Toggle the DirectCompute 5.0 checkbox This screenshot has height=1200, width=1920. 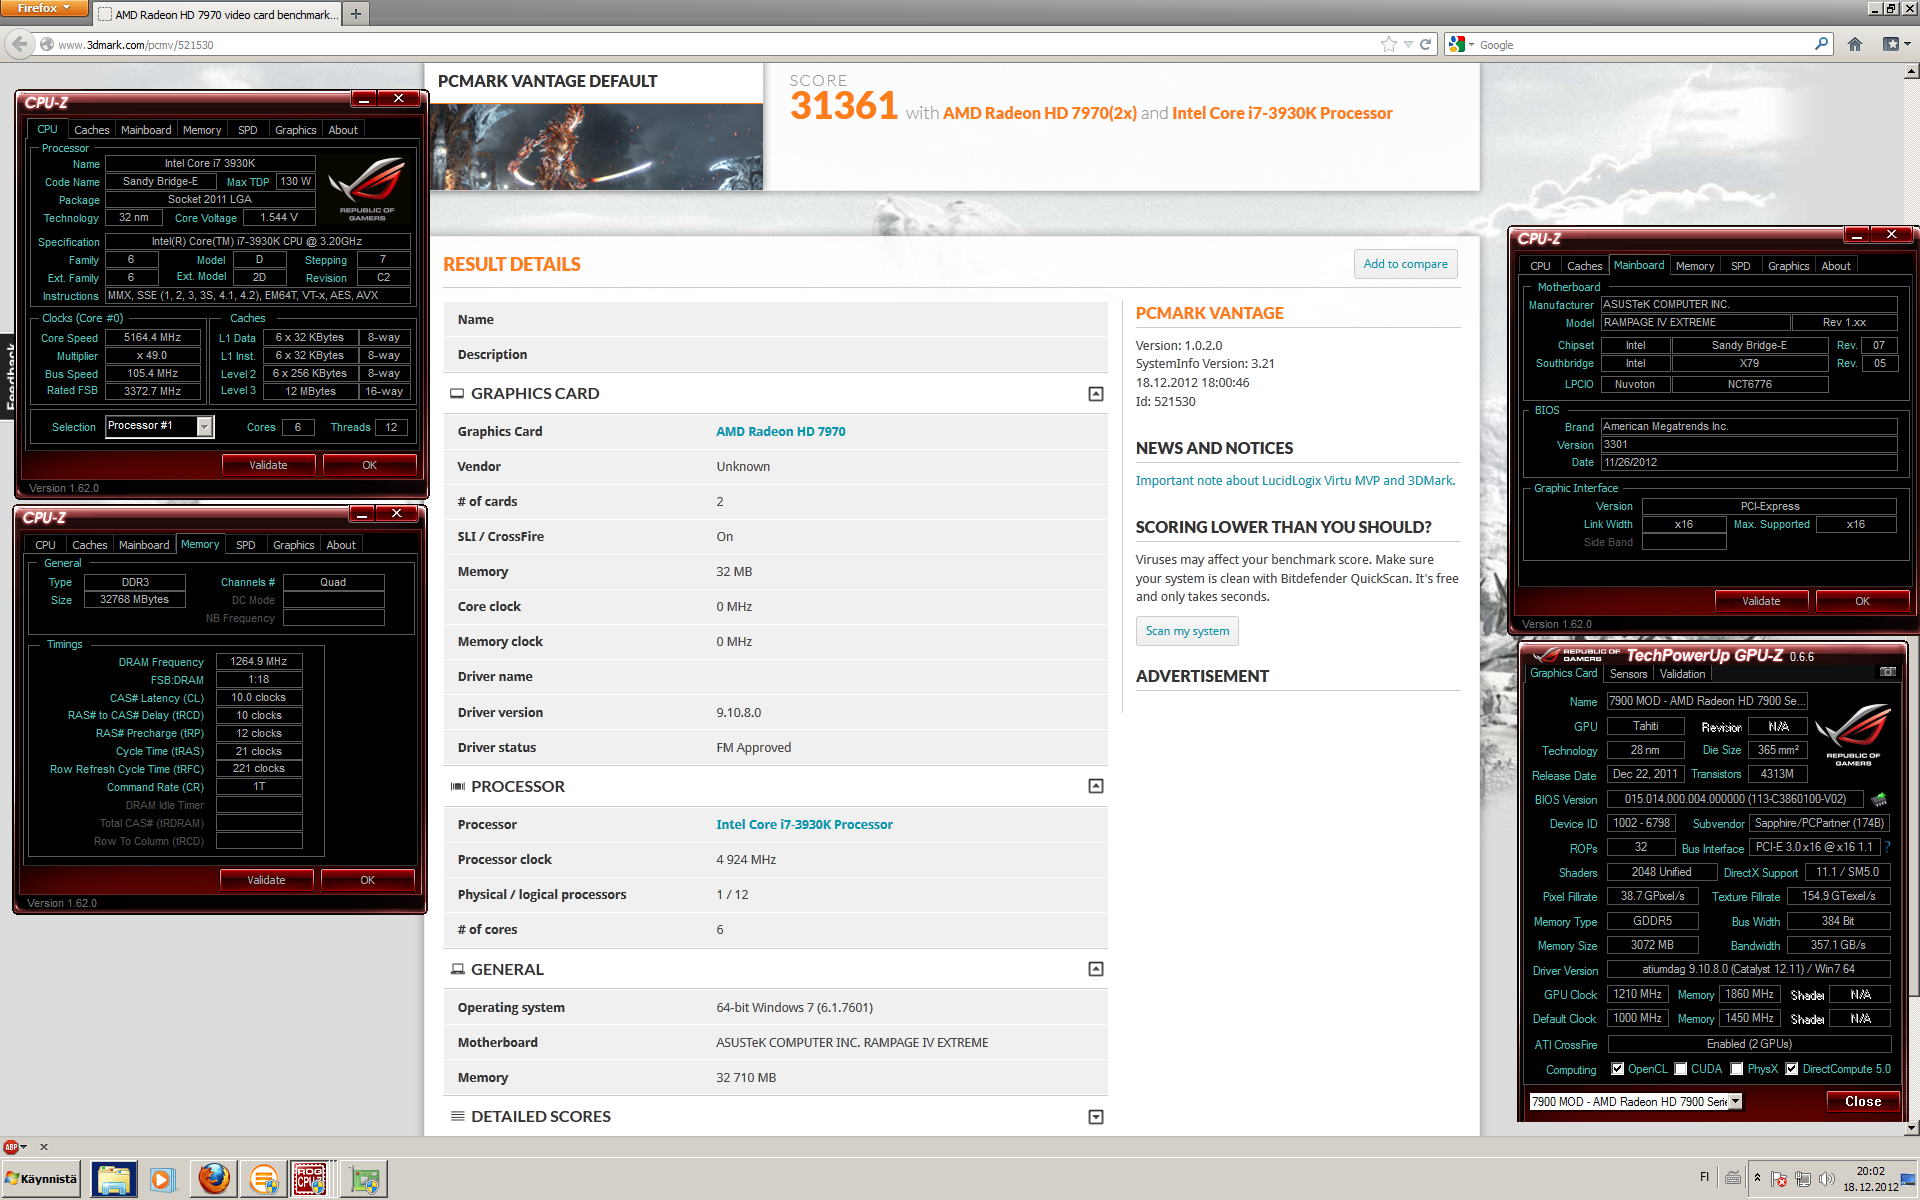coord(1792,1069)
